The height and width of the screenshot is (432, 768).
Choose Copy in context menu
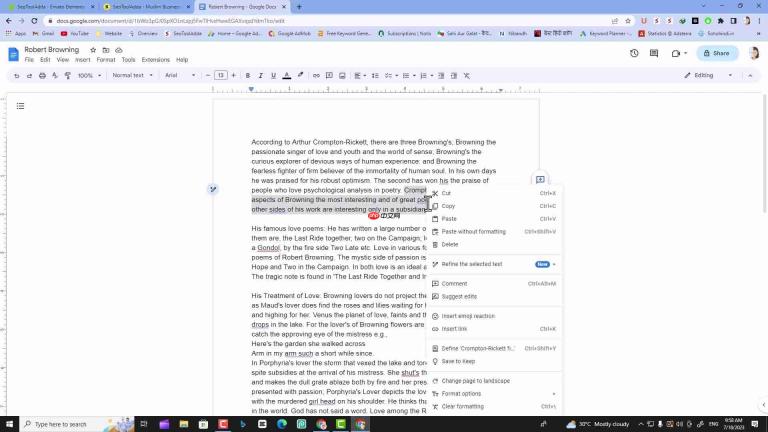[495, 206]
